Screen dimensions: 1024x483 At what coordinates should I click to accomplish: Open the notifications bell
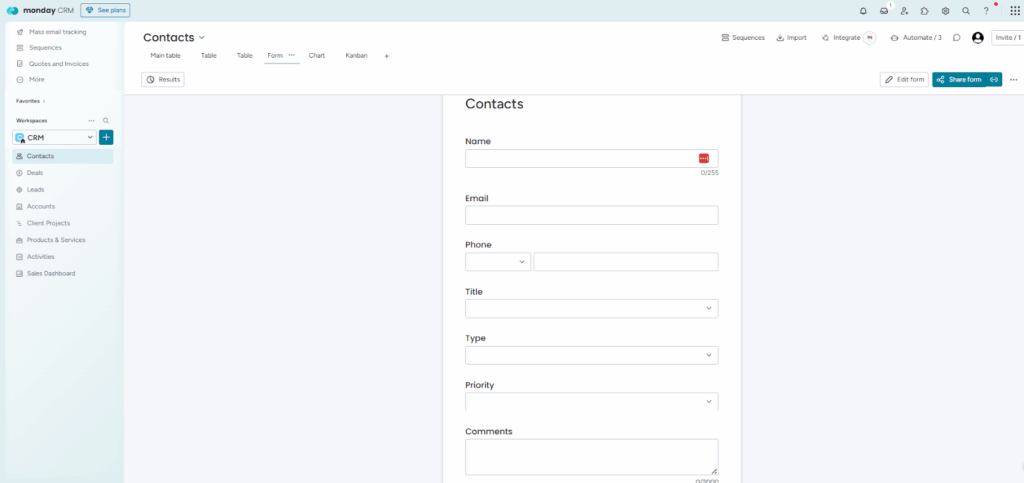863,11
